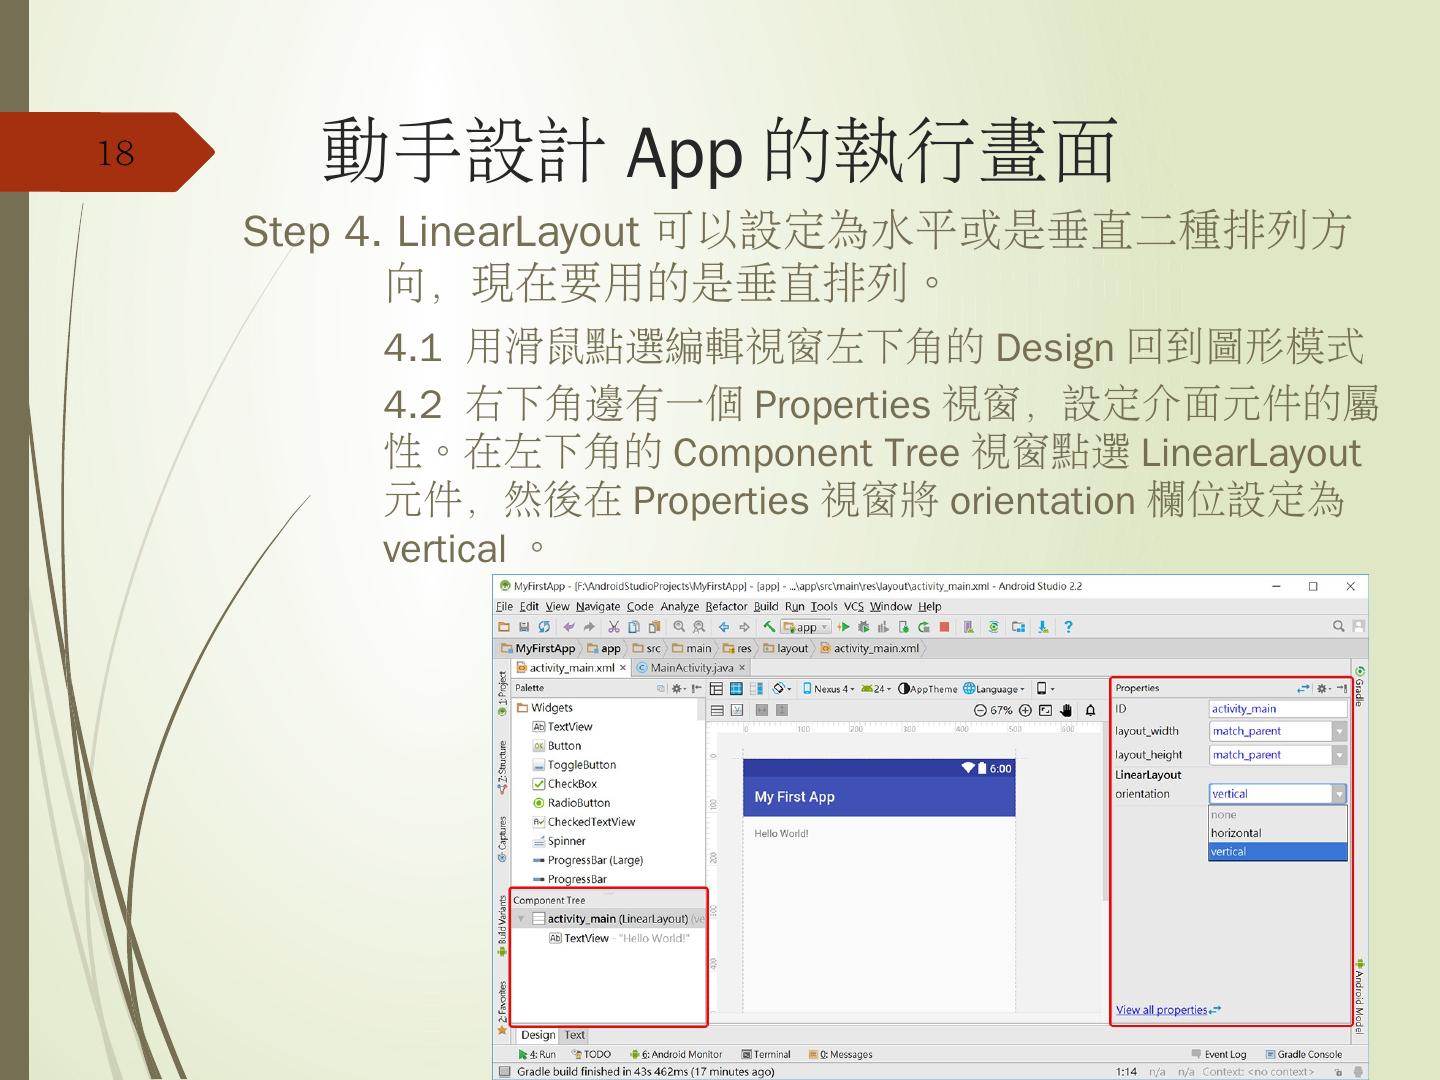This screenshot has width=1440, height=1080.
Task: Click the ID field containing activity_main
Action: [x=1277, y=709]
